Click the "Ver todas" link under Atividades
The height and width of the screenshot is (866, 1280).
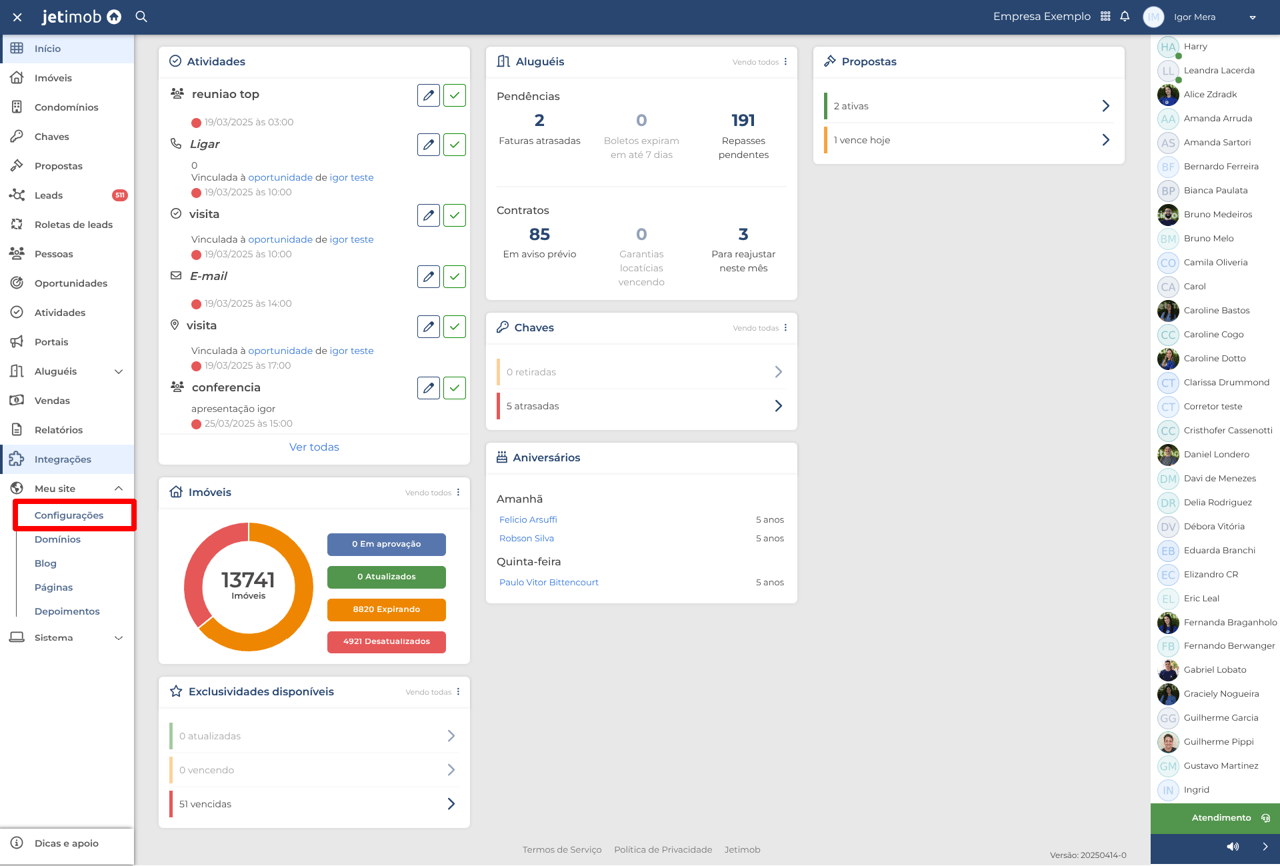pyautogui.click(x=314, y=447)
